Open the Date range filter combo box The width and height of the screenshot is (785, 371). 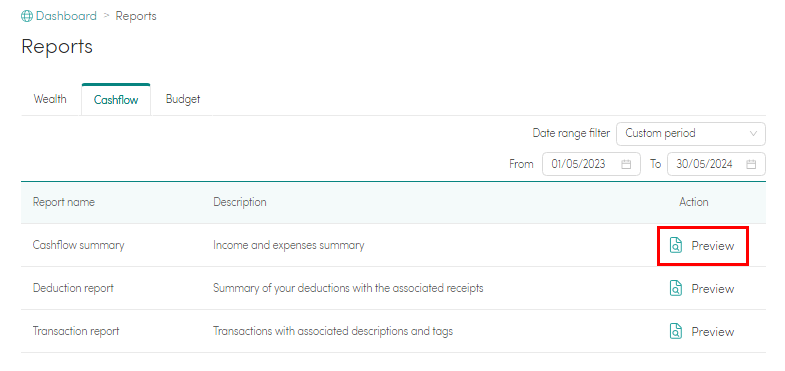[690, 134]
